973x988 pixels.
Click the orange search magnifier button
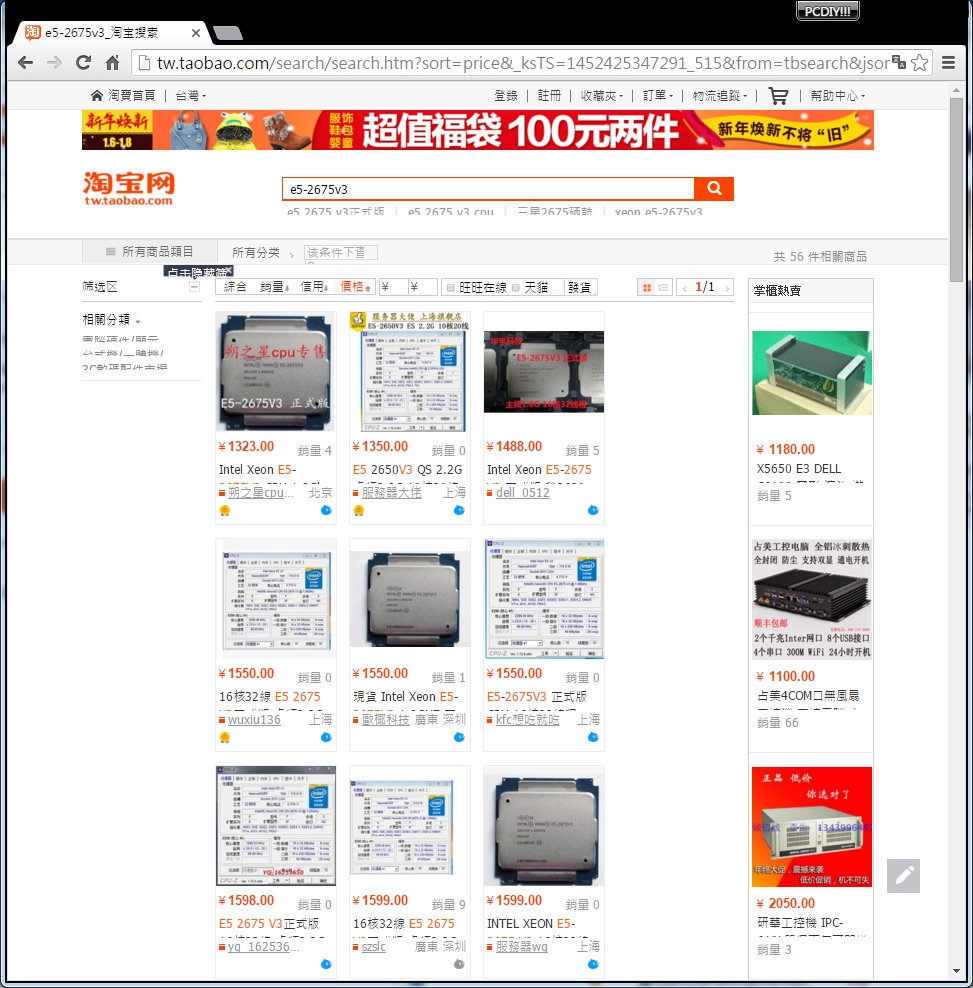[714, 188]
